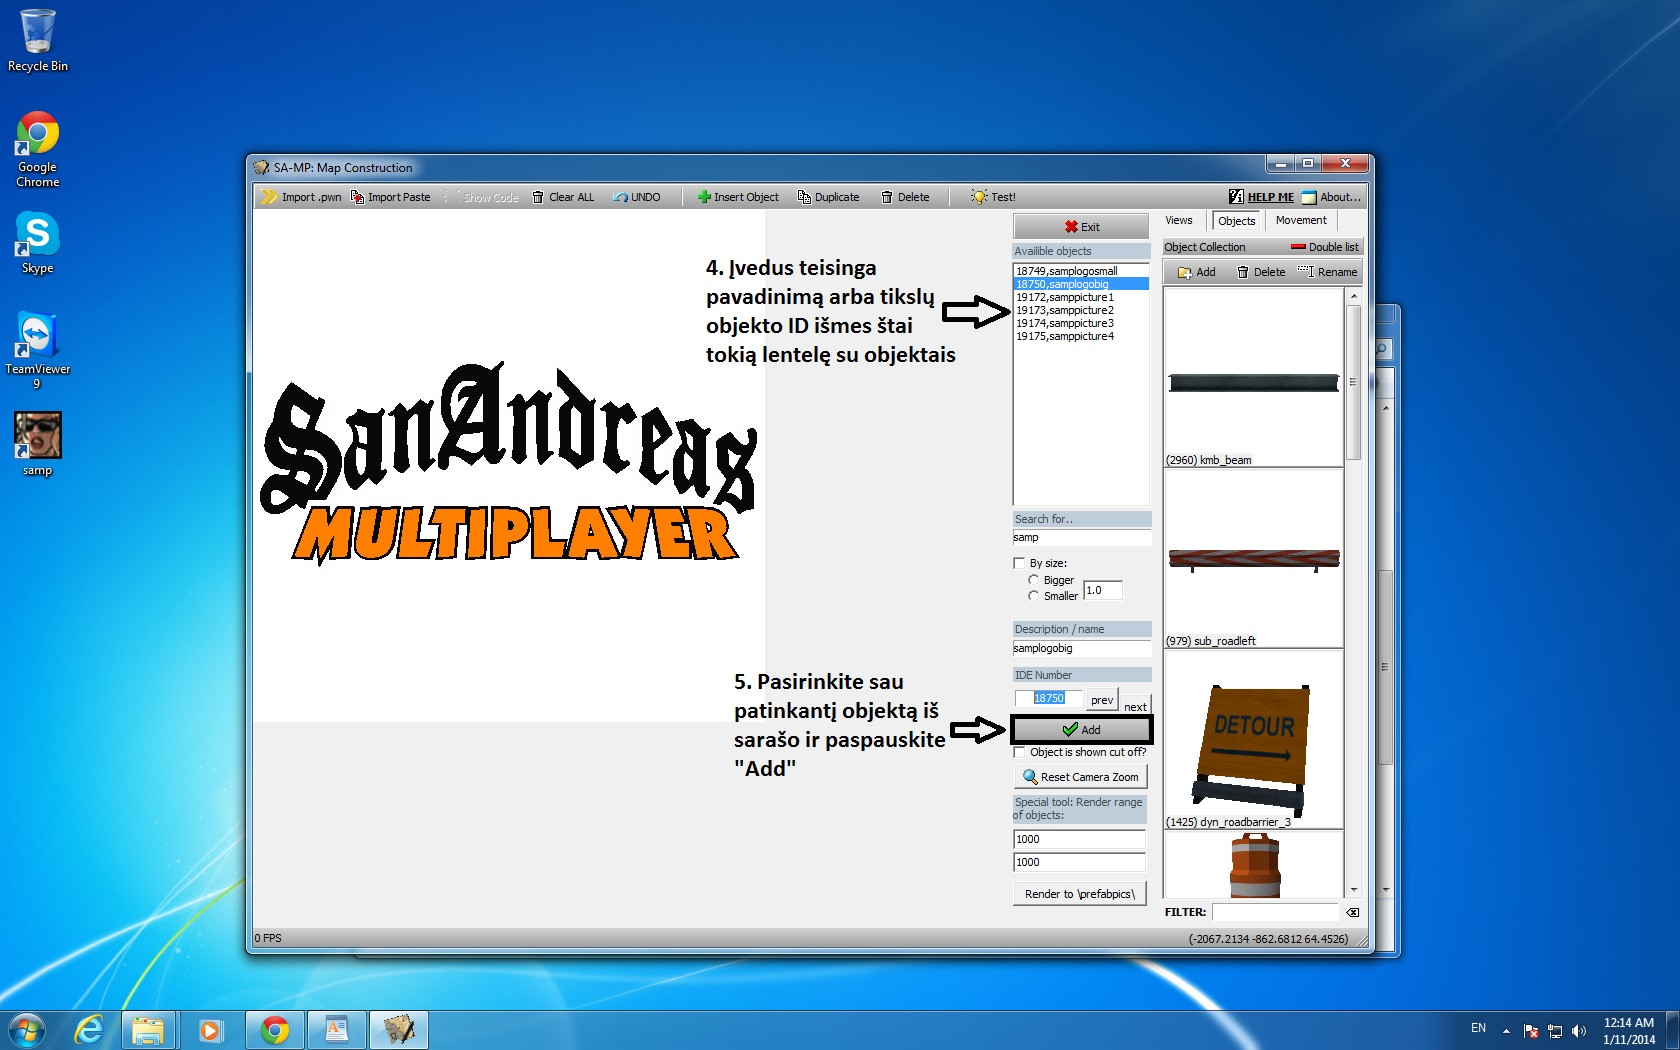Viewport: 1680px width, 1050px height.
Task: Switch to the Objects tab
Action: point(1236,221)
